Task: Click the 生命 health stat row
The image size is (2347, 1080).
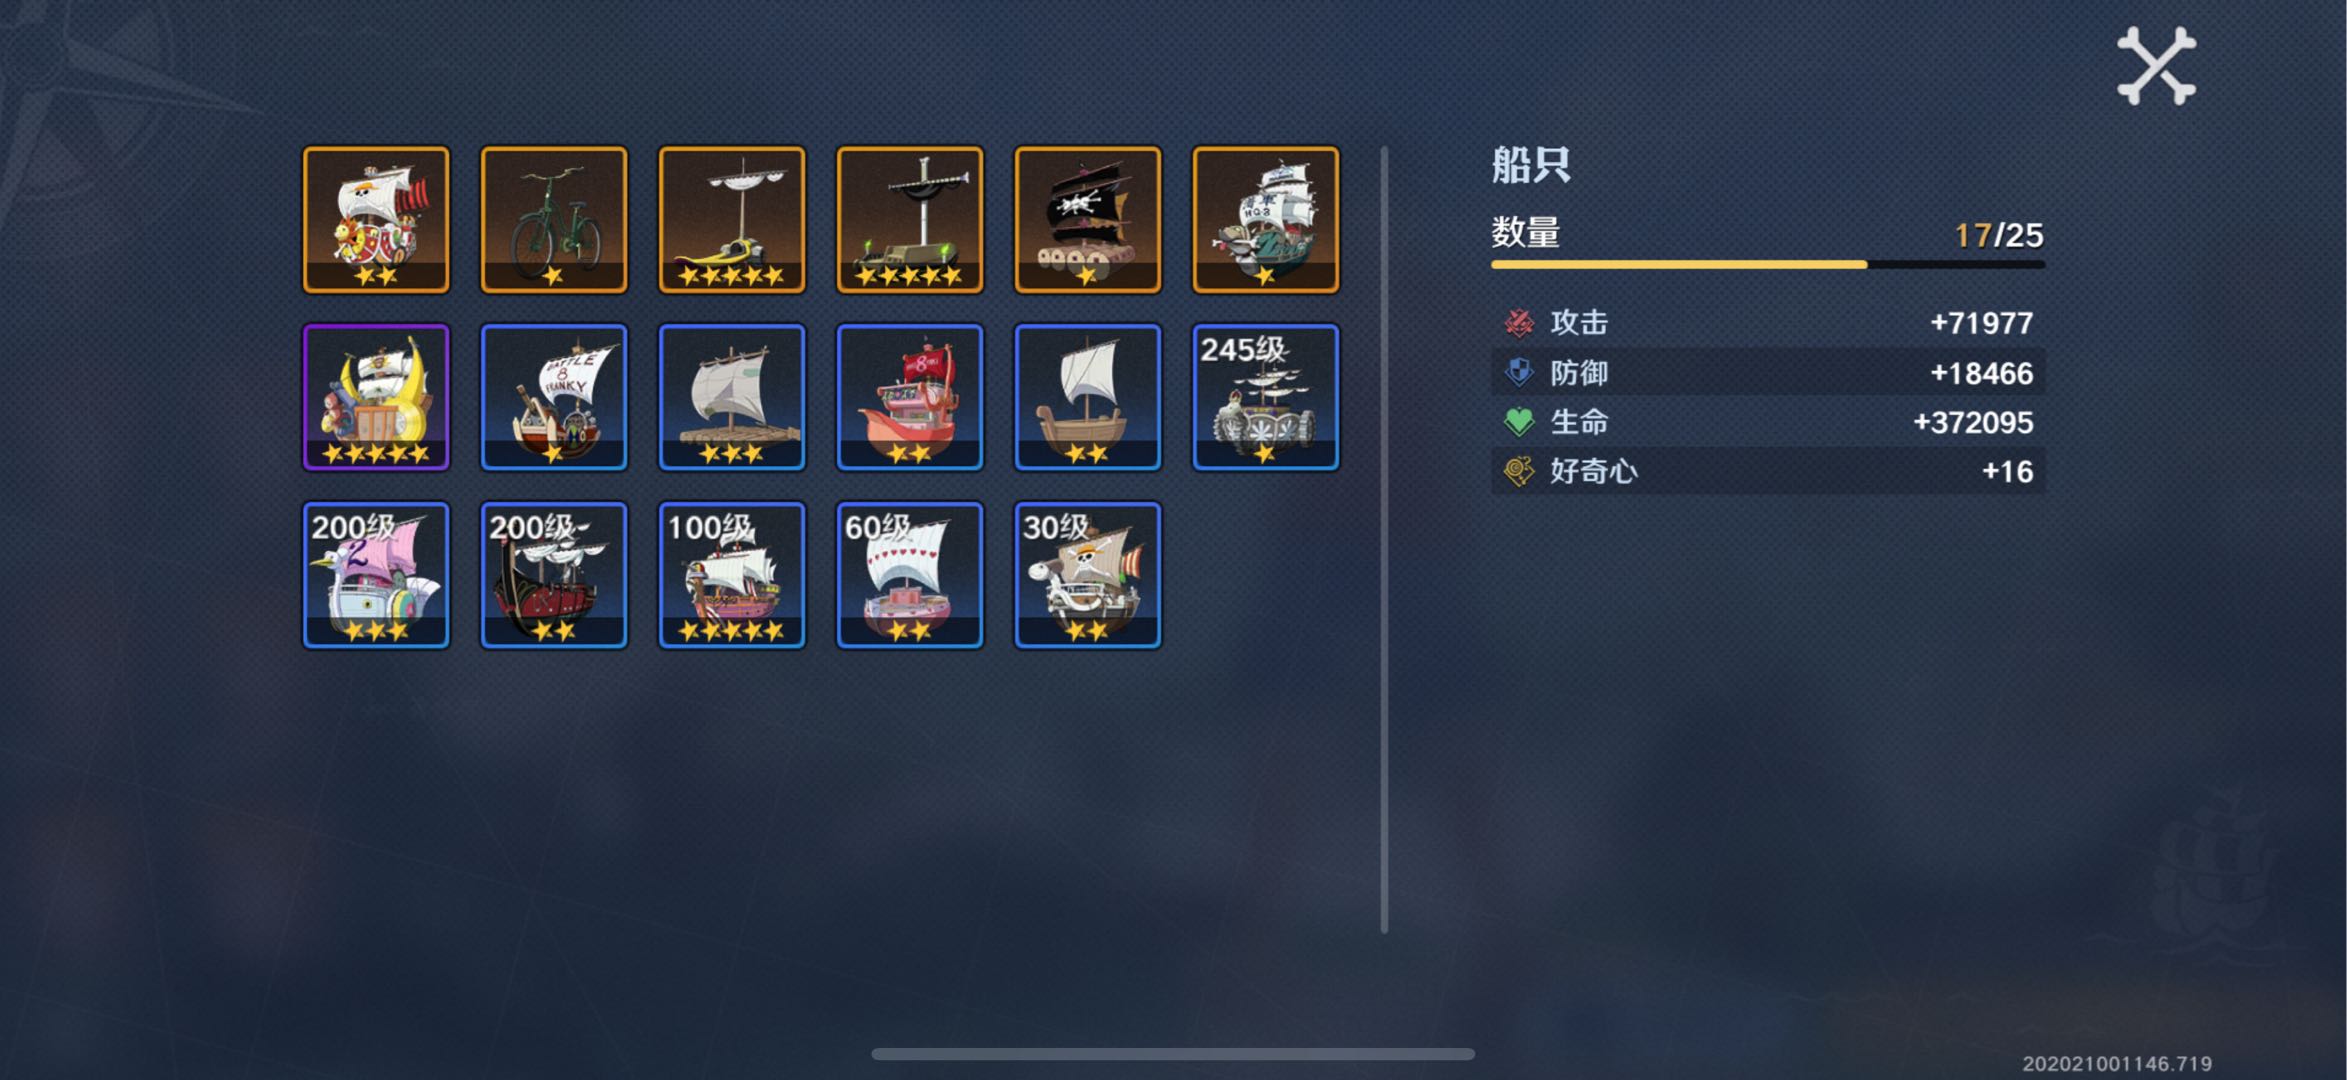Action: (1768, 422)
